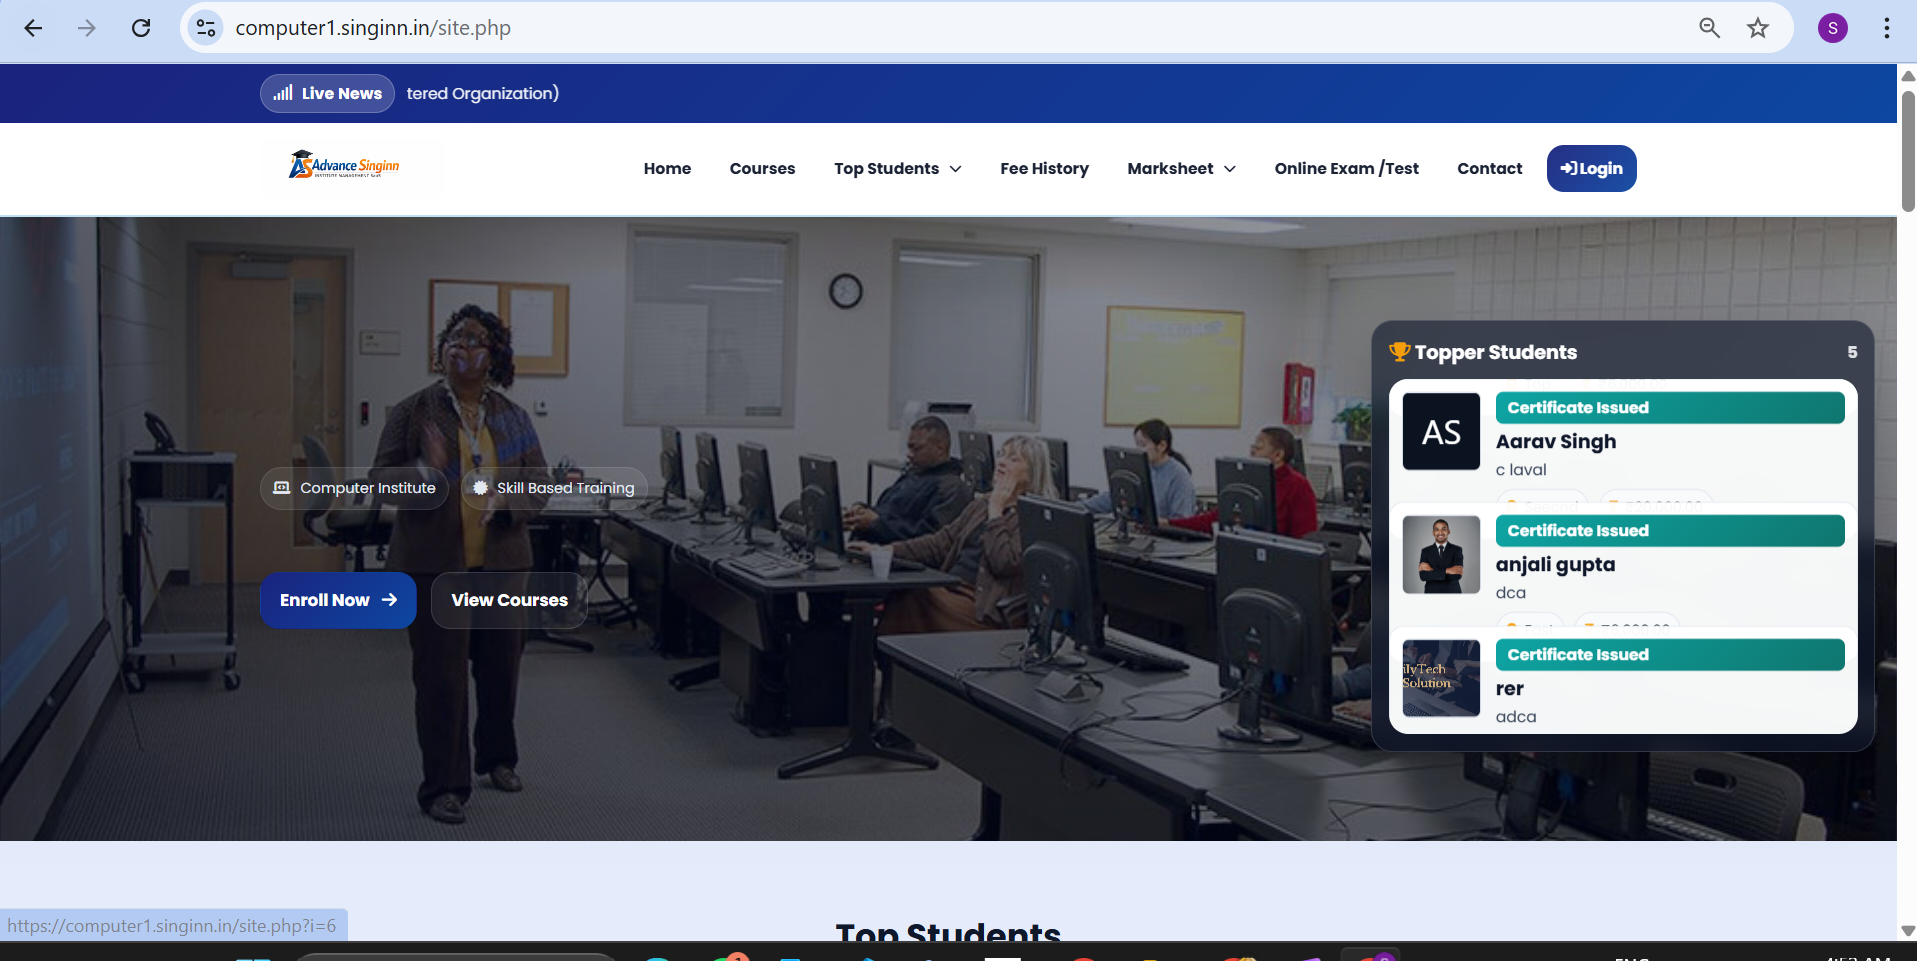This screenshot has height=961, width=1917.
Task: Open Online Exam /Test link
Action: 1346,169
